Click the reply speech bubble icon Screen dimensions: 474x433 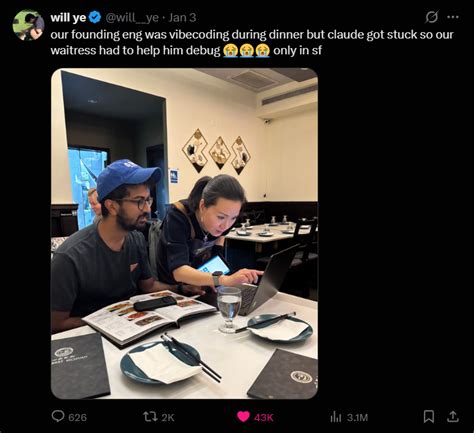click(x=58, y=416)
